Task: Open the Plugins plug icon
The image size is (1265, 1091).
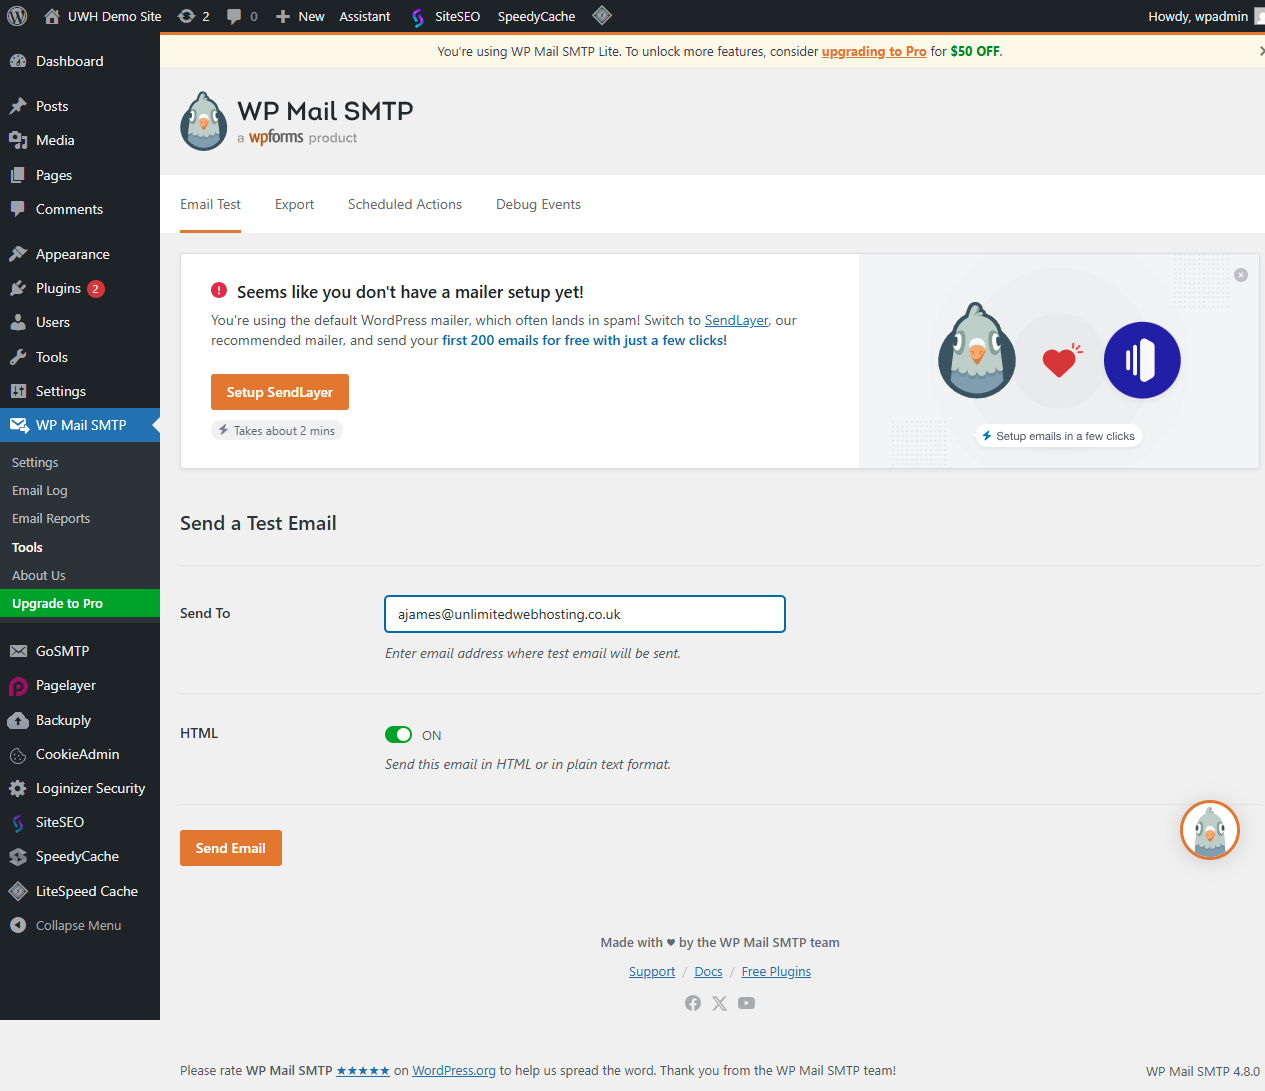Action: click(x=18, y=288)
